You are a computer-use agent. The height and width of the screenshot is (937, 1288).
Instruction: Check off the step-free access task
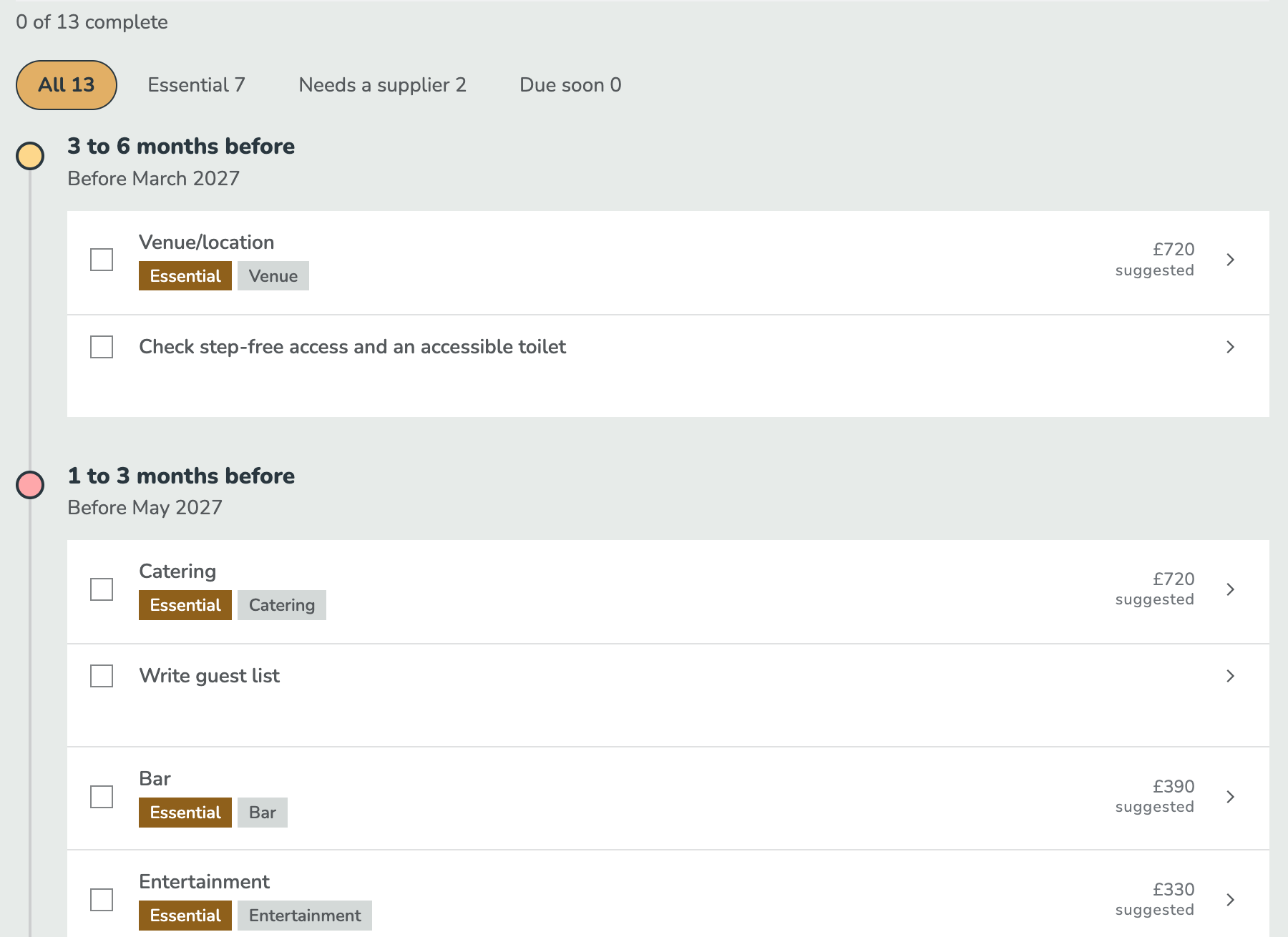tap(101, 347)
